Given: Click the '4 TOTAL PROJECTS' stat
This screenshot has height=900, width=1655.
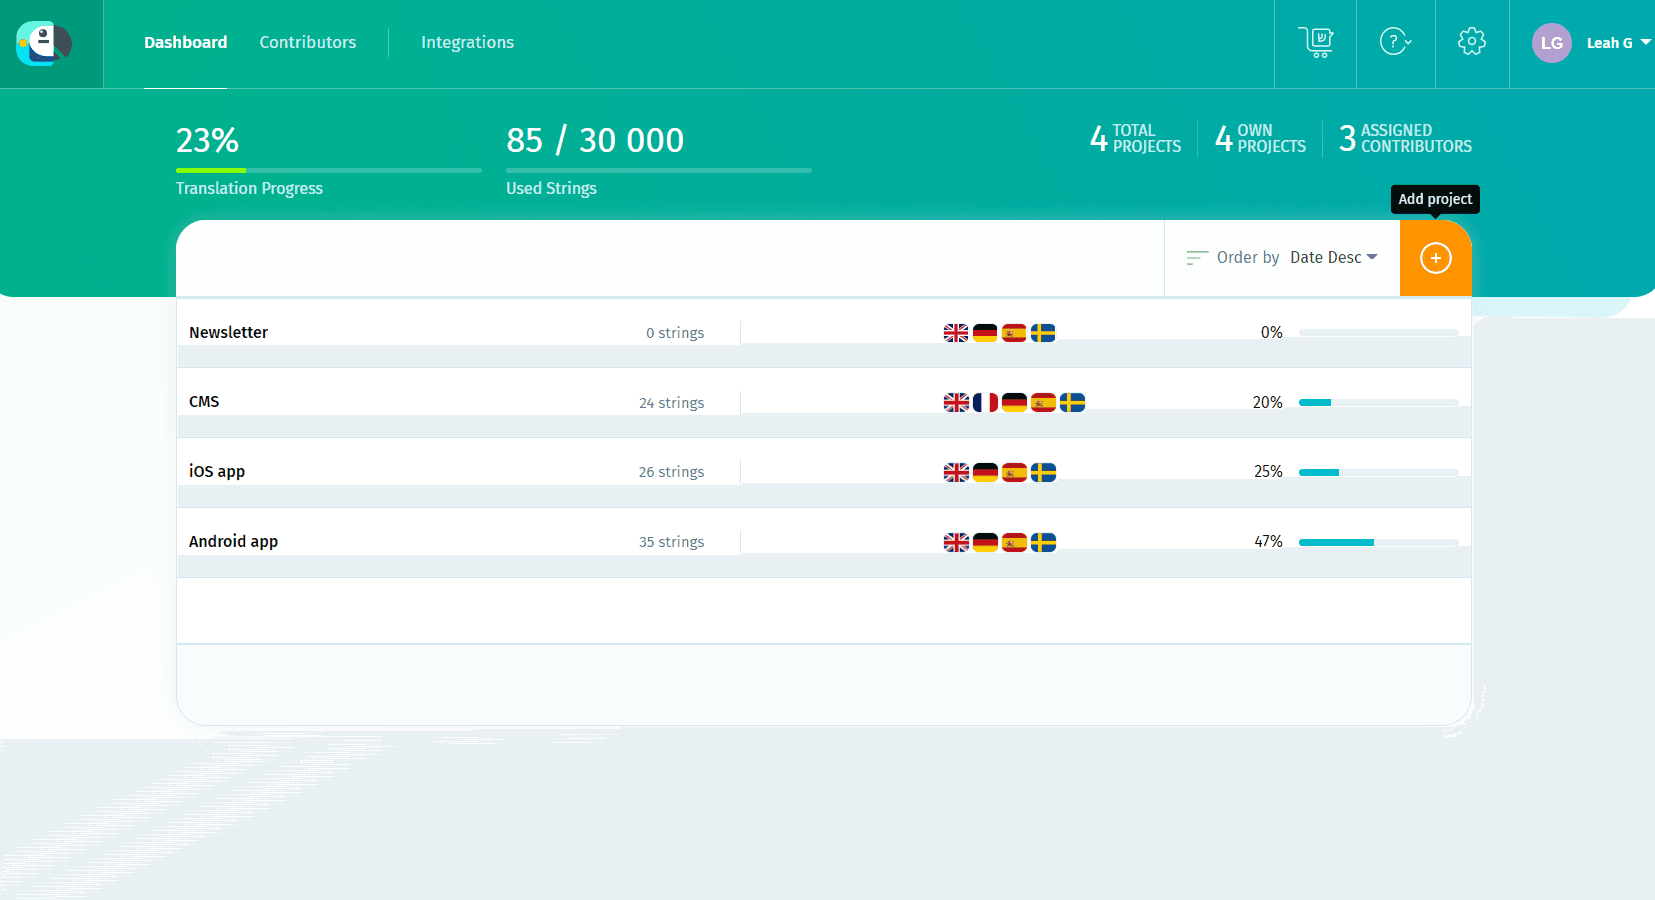Looking at the screenshot, I should [x=1136, y=138].
